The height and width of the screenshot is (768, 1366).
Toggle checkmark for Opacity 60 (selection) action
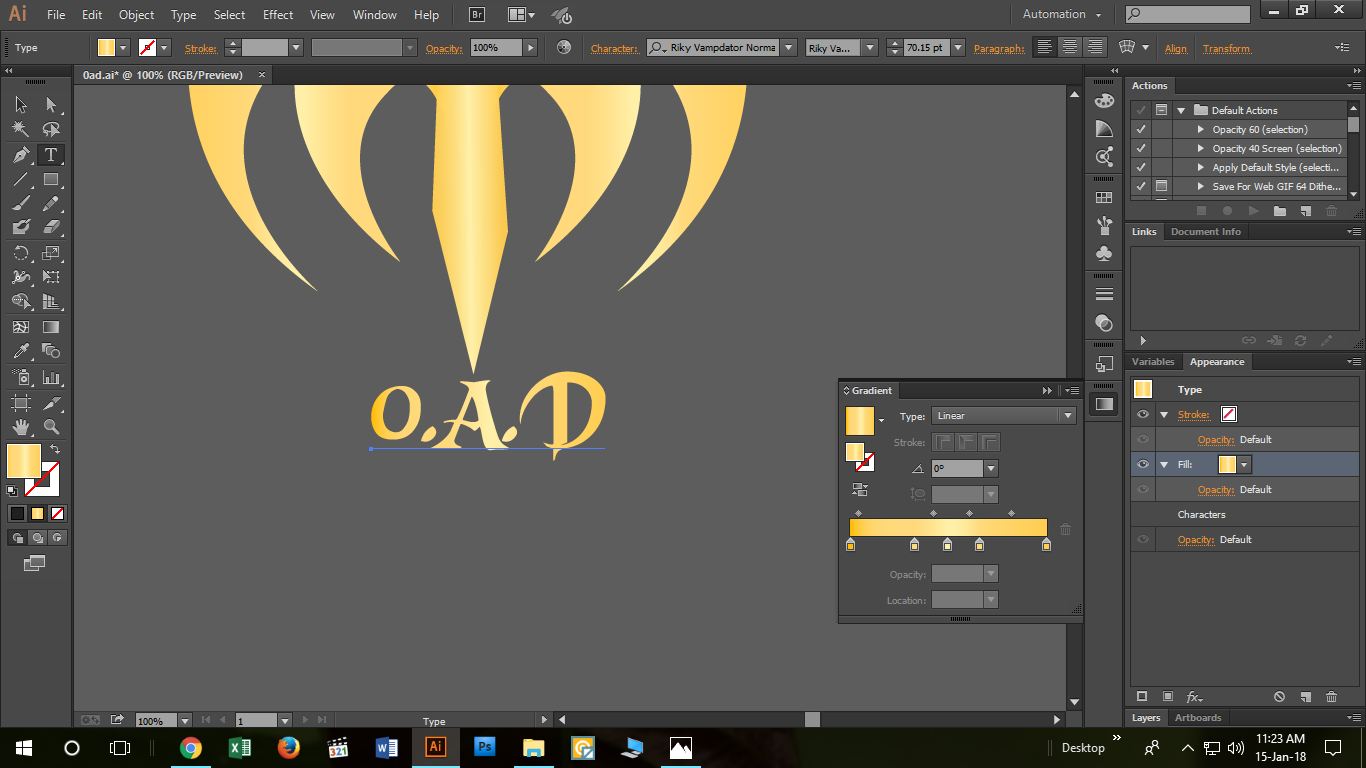[x=1141, y=129]
